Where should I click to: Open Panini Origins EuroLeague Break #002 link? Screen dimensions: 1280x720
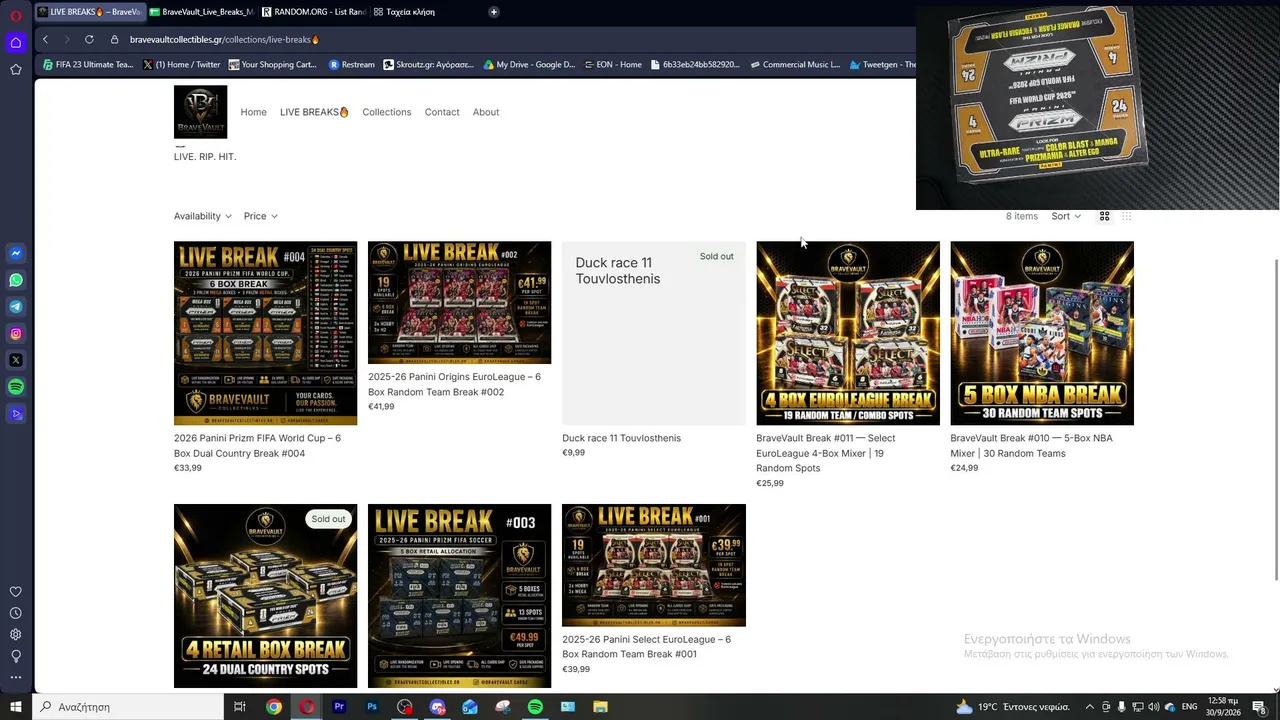454,384
